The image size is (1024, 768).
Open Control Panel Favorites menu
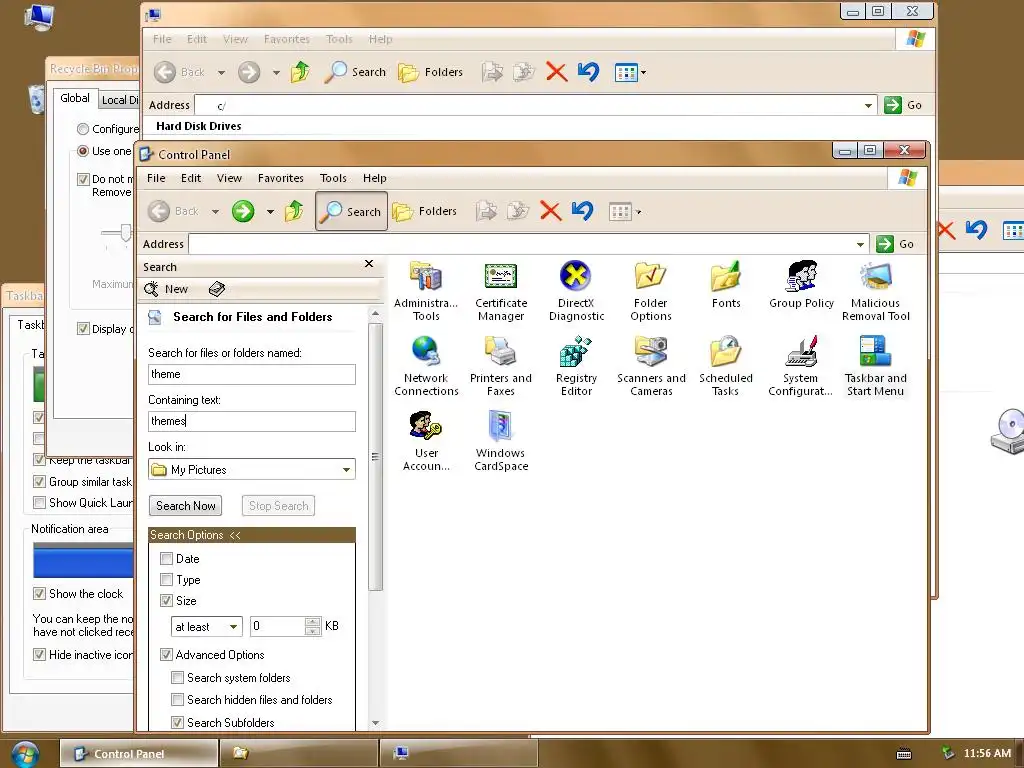(x=280, y=178)
